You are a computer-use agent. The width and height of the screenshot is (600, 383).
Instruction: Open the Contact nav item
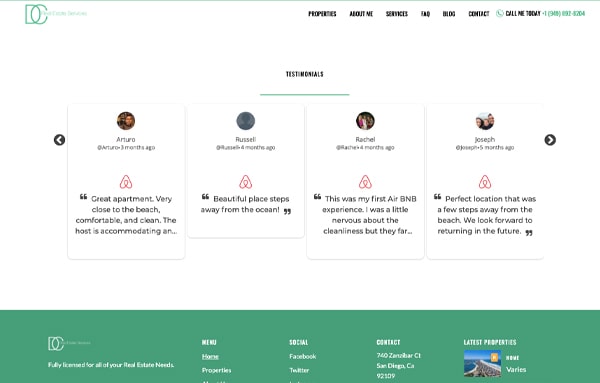coord(479,14)
